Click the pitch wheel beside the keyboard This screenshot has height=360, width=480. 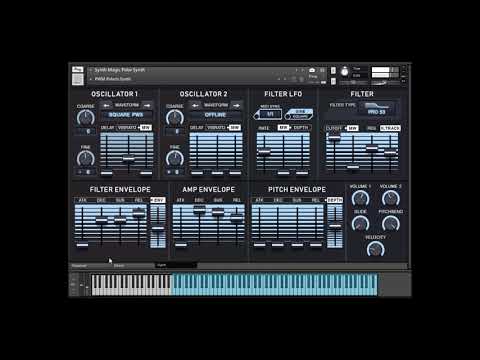(x=81, y=285)
